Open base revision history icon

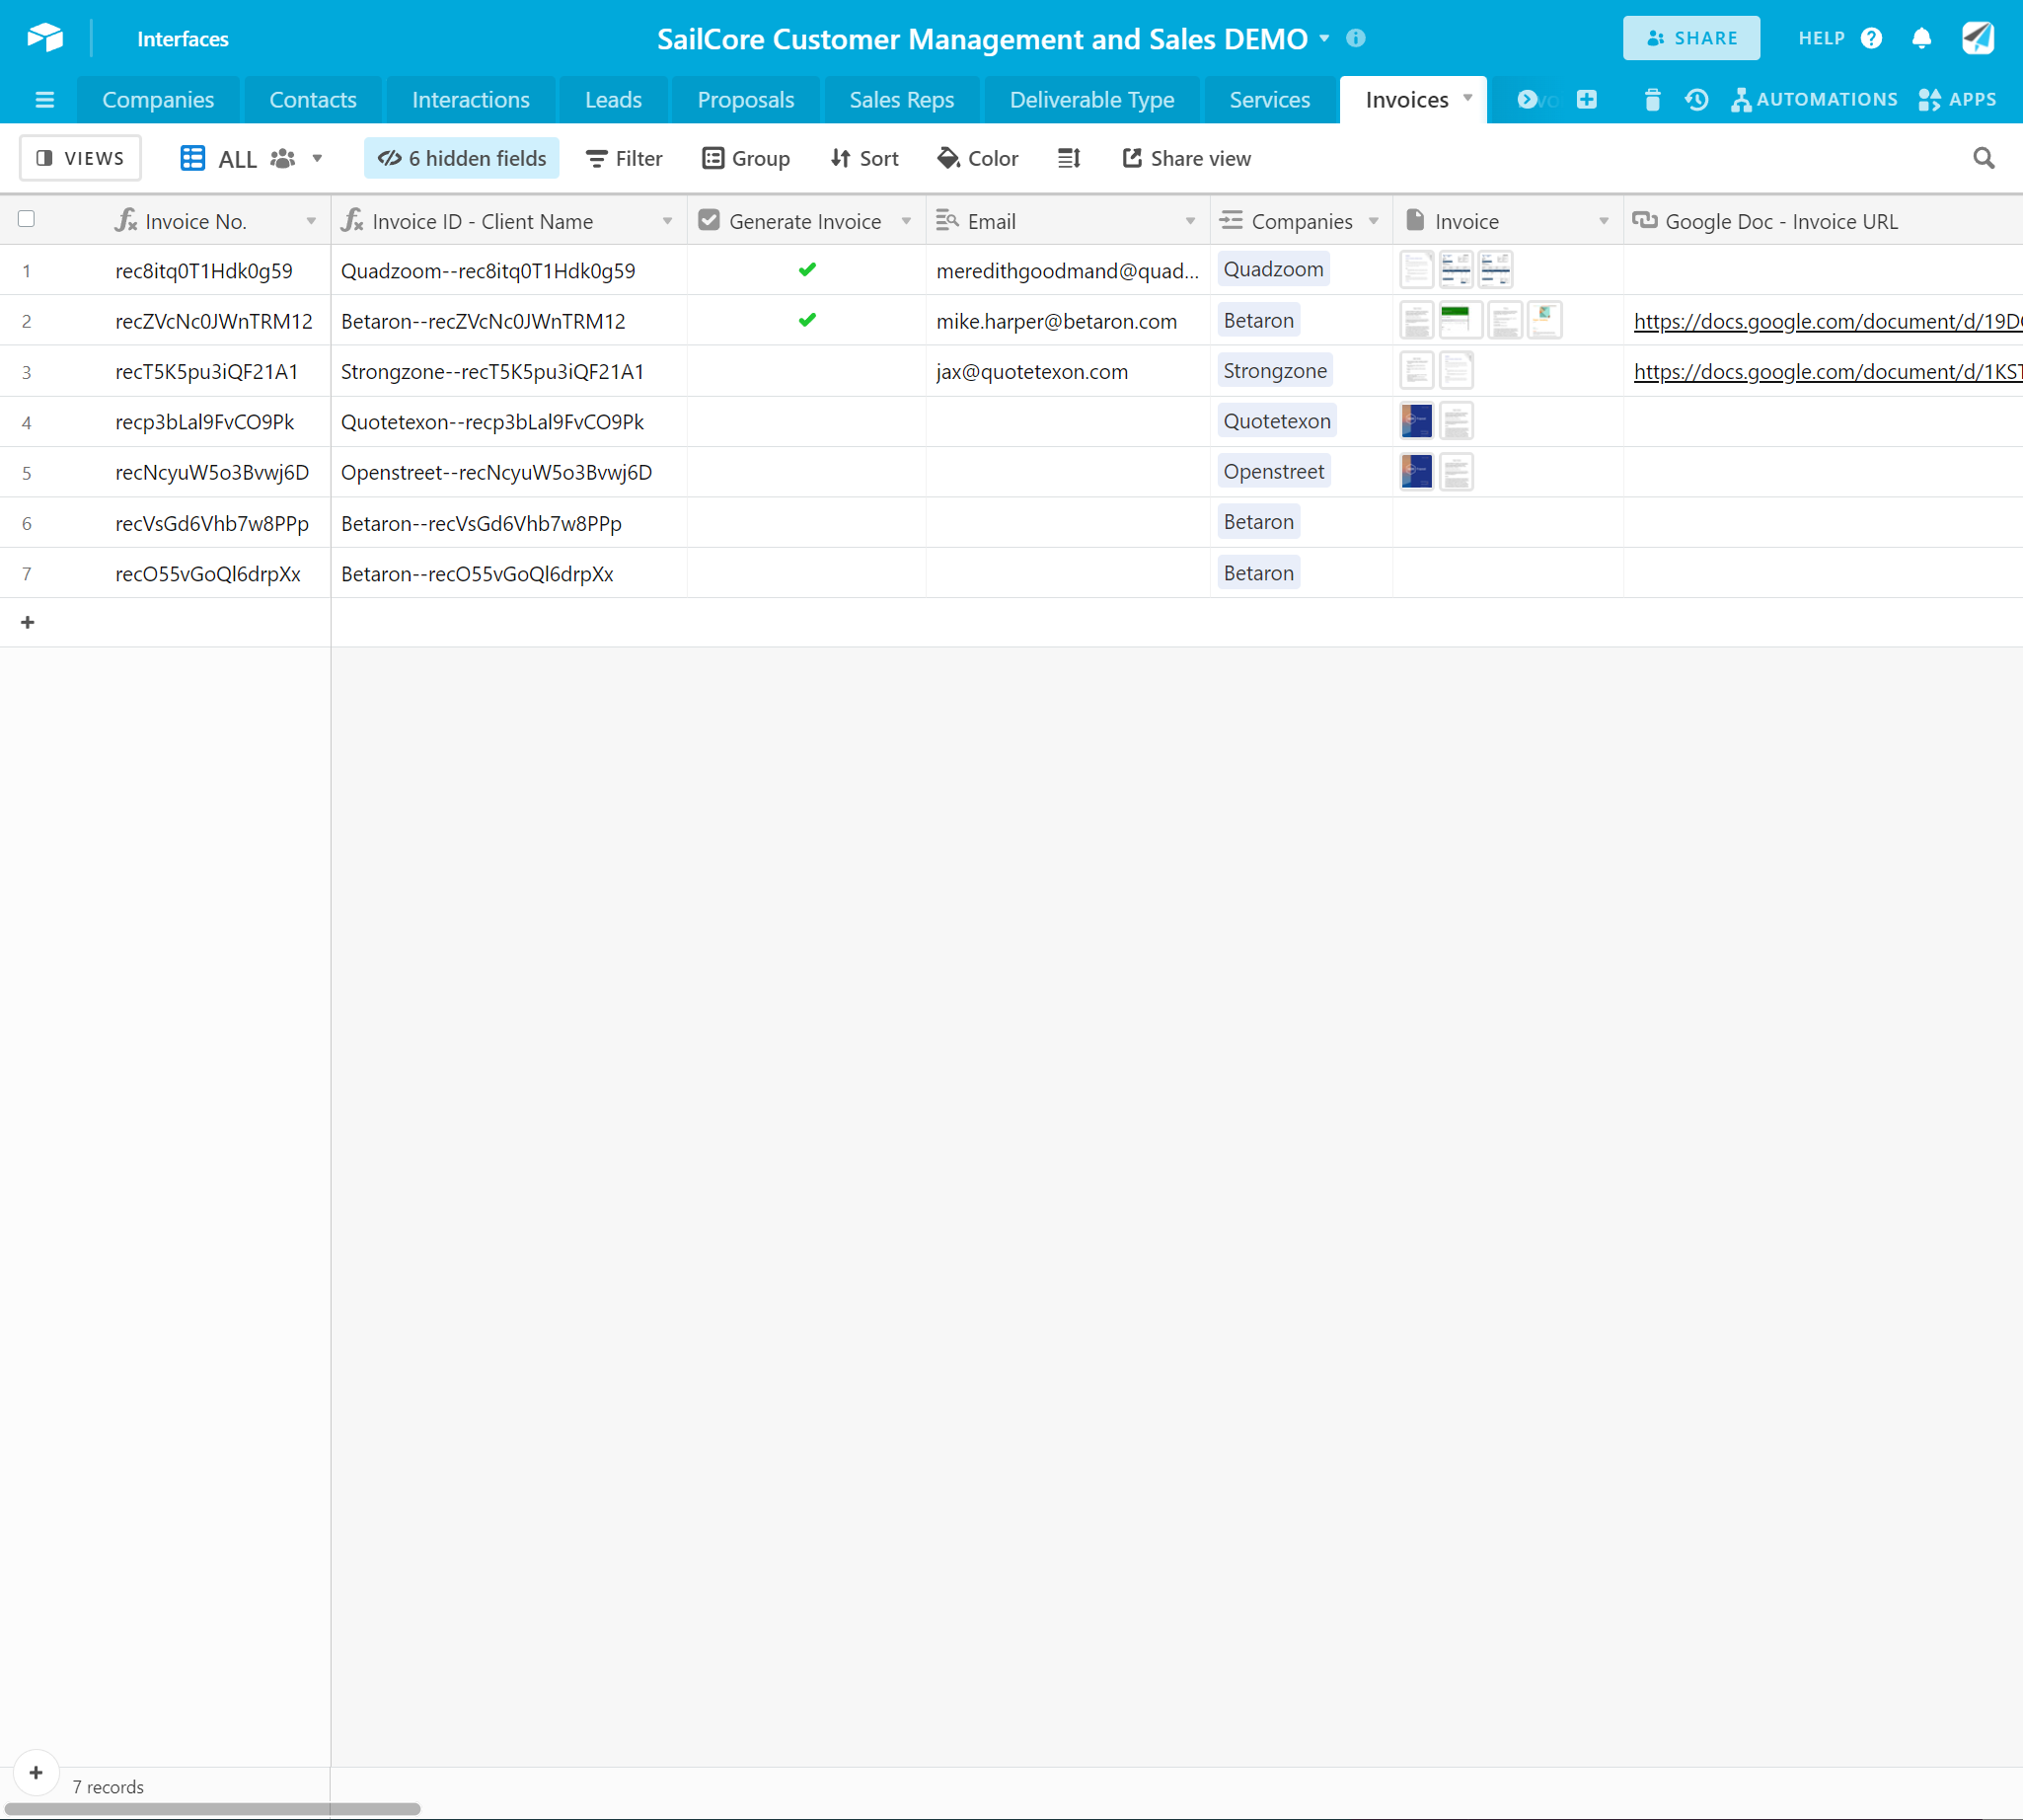(1697, 100)
